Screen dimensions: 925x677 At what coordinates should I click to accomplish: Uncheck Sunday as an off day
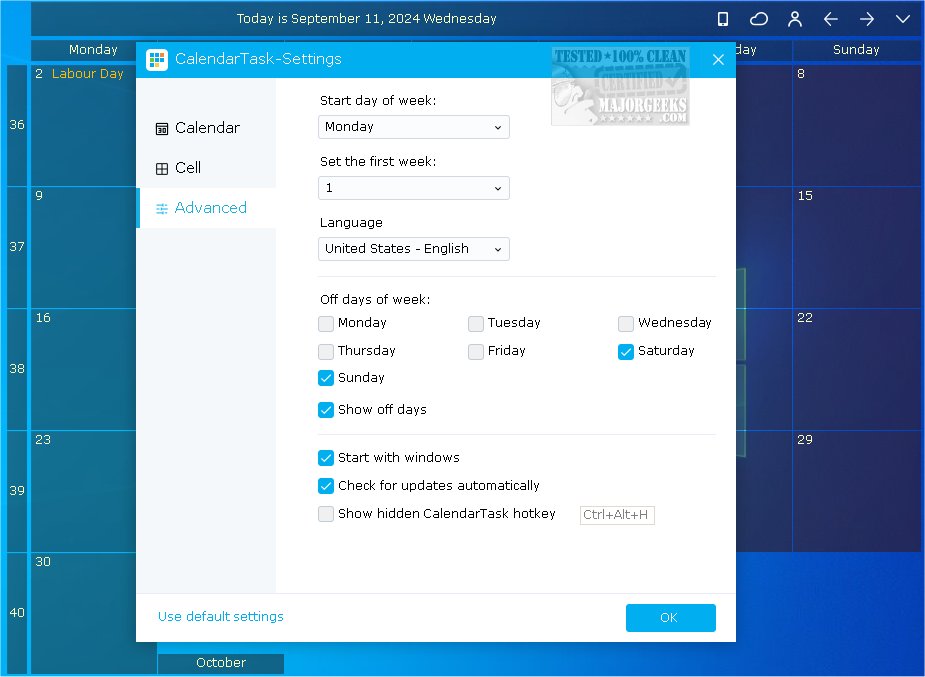(326, 378)
